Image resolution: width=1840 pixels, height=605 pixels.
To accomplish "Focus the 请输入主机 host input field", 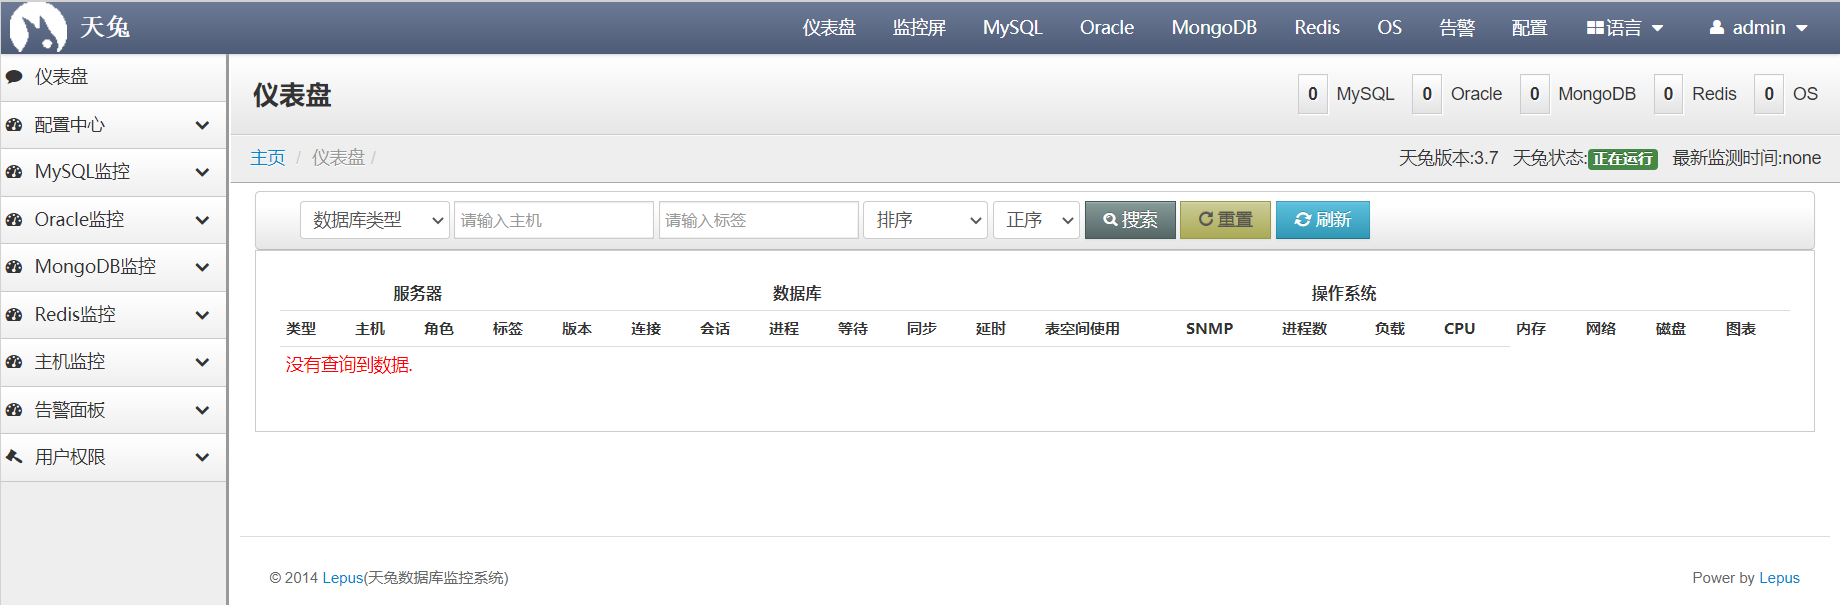I will 553,220.
